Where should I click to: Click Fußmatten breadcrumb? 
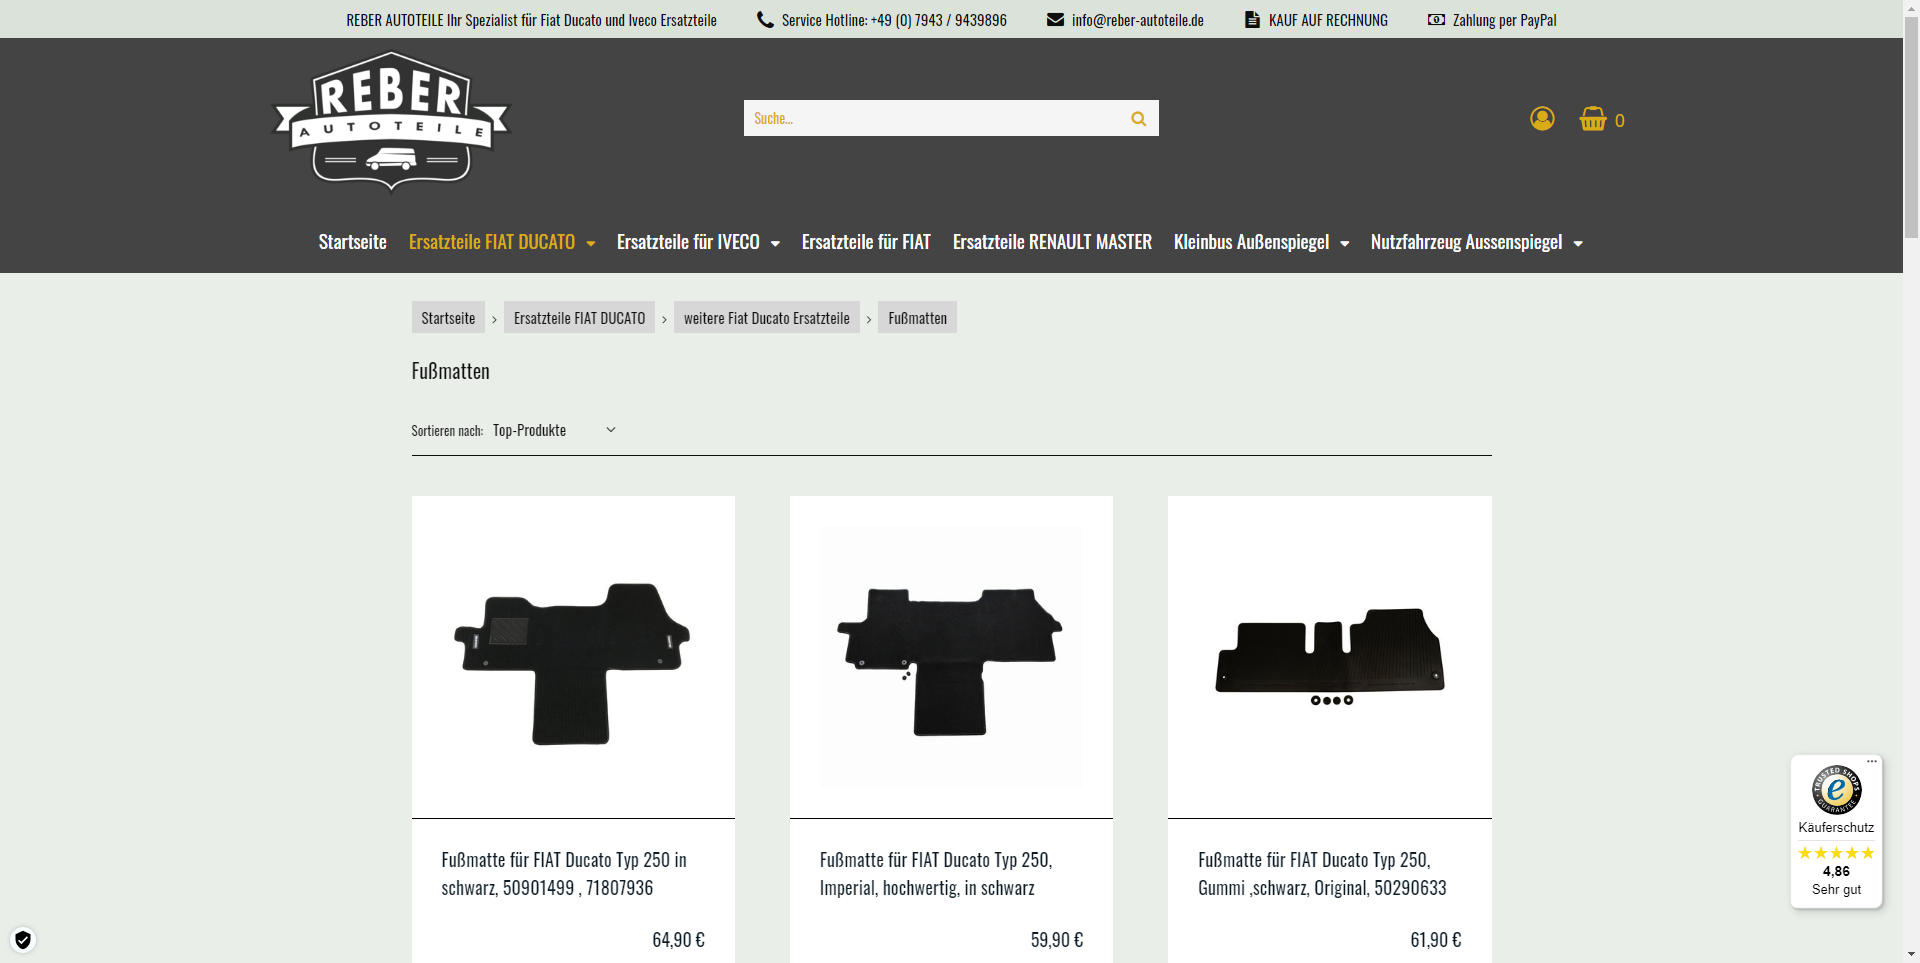tap(917, 317)
